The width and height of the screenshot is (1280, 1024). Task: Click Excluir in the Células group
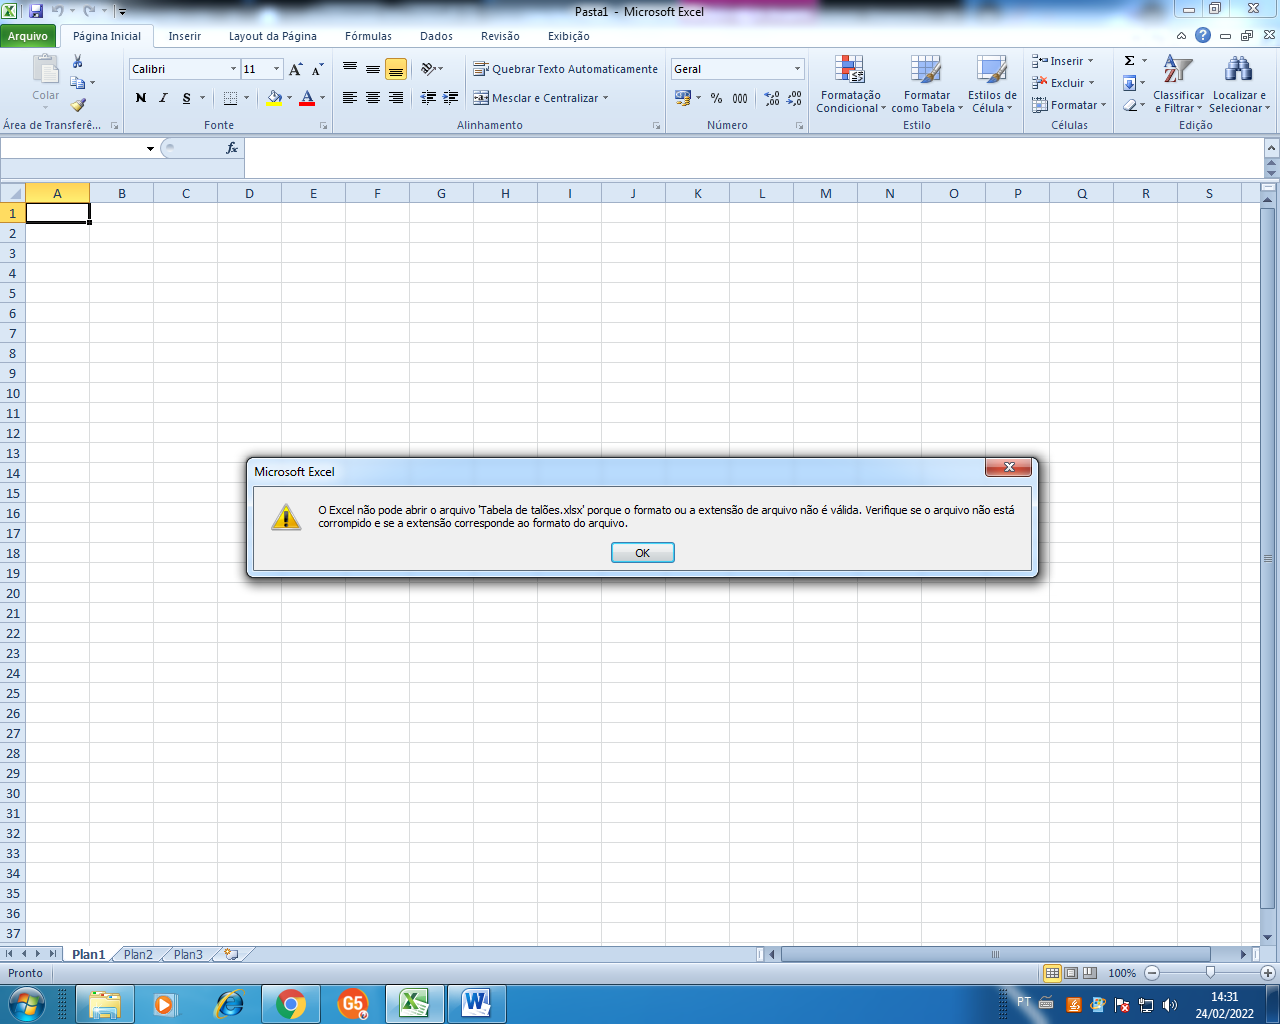[1064, 83]
